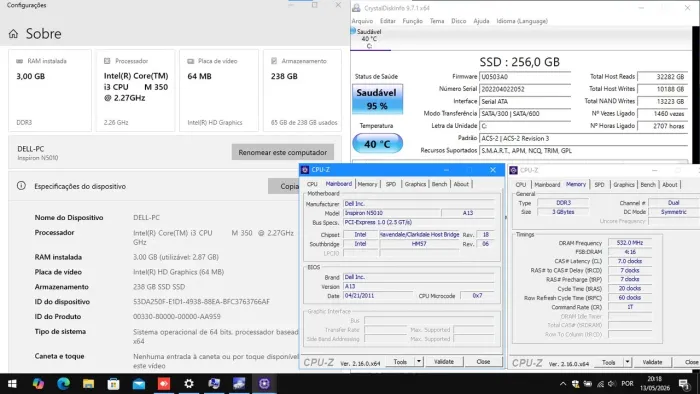This screenshot has height=394, width=700.
Task: Open Microsoft Edge from the taskbar
Action: [63, 384]
